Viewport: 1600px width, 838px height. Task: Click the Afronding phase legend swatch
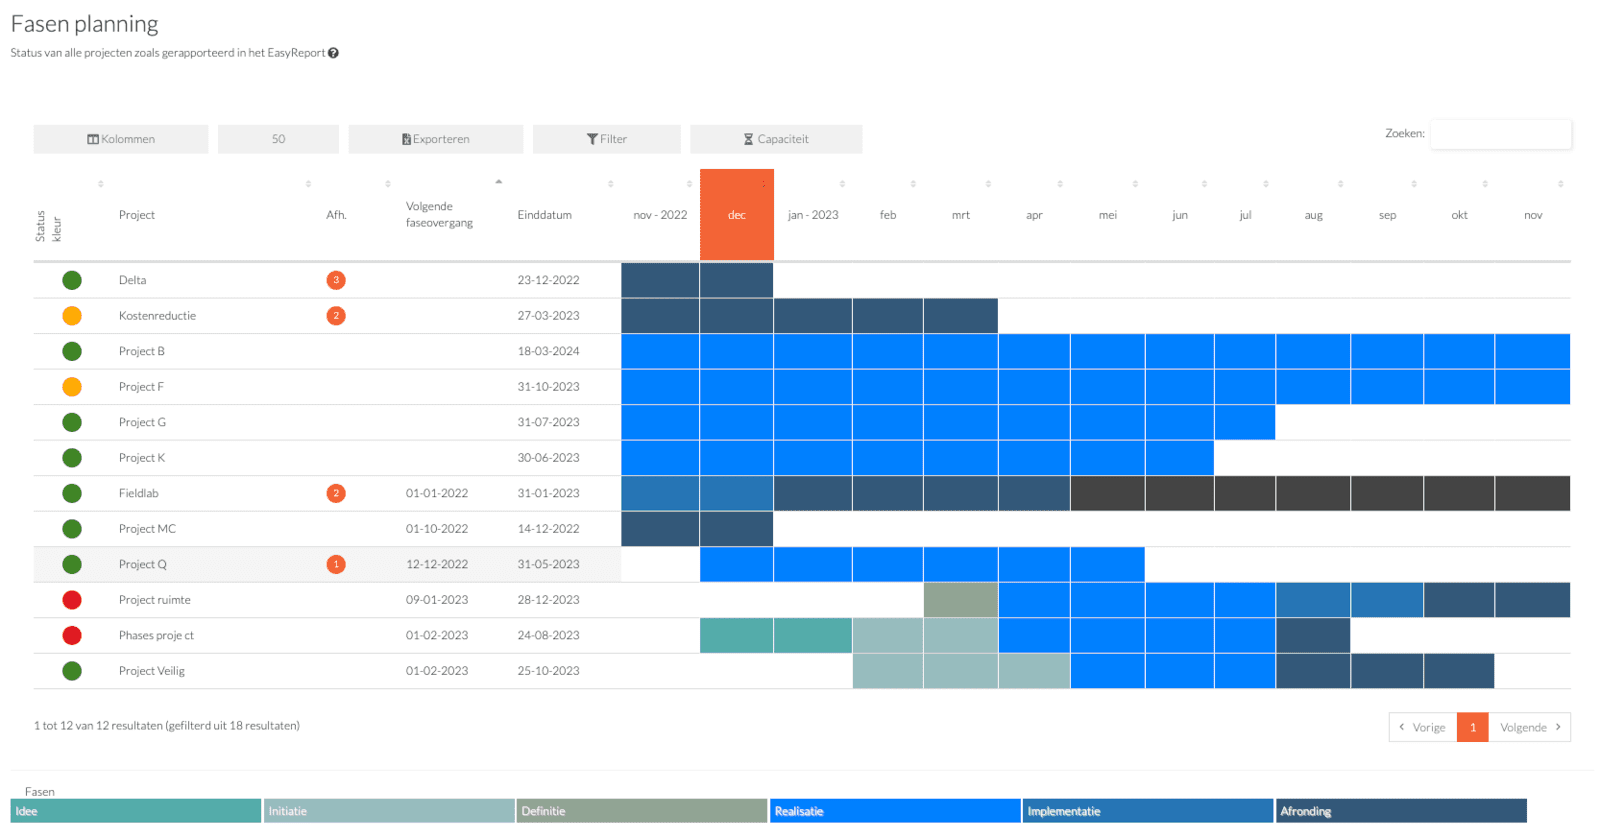1401,811
